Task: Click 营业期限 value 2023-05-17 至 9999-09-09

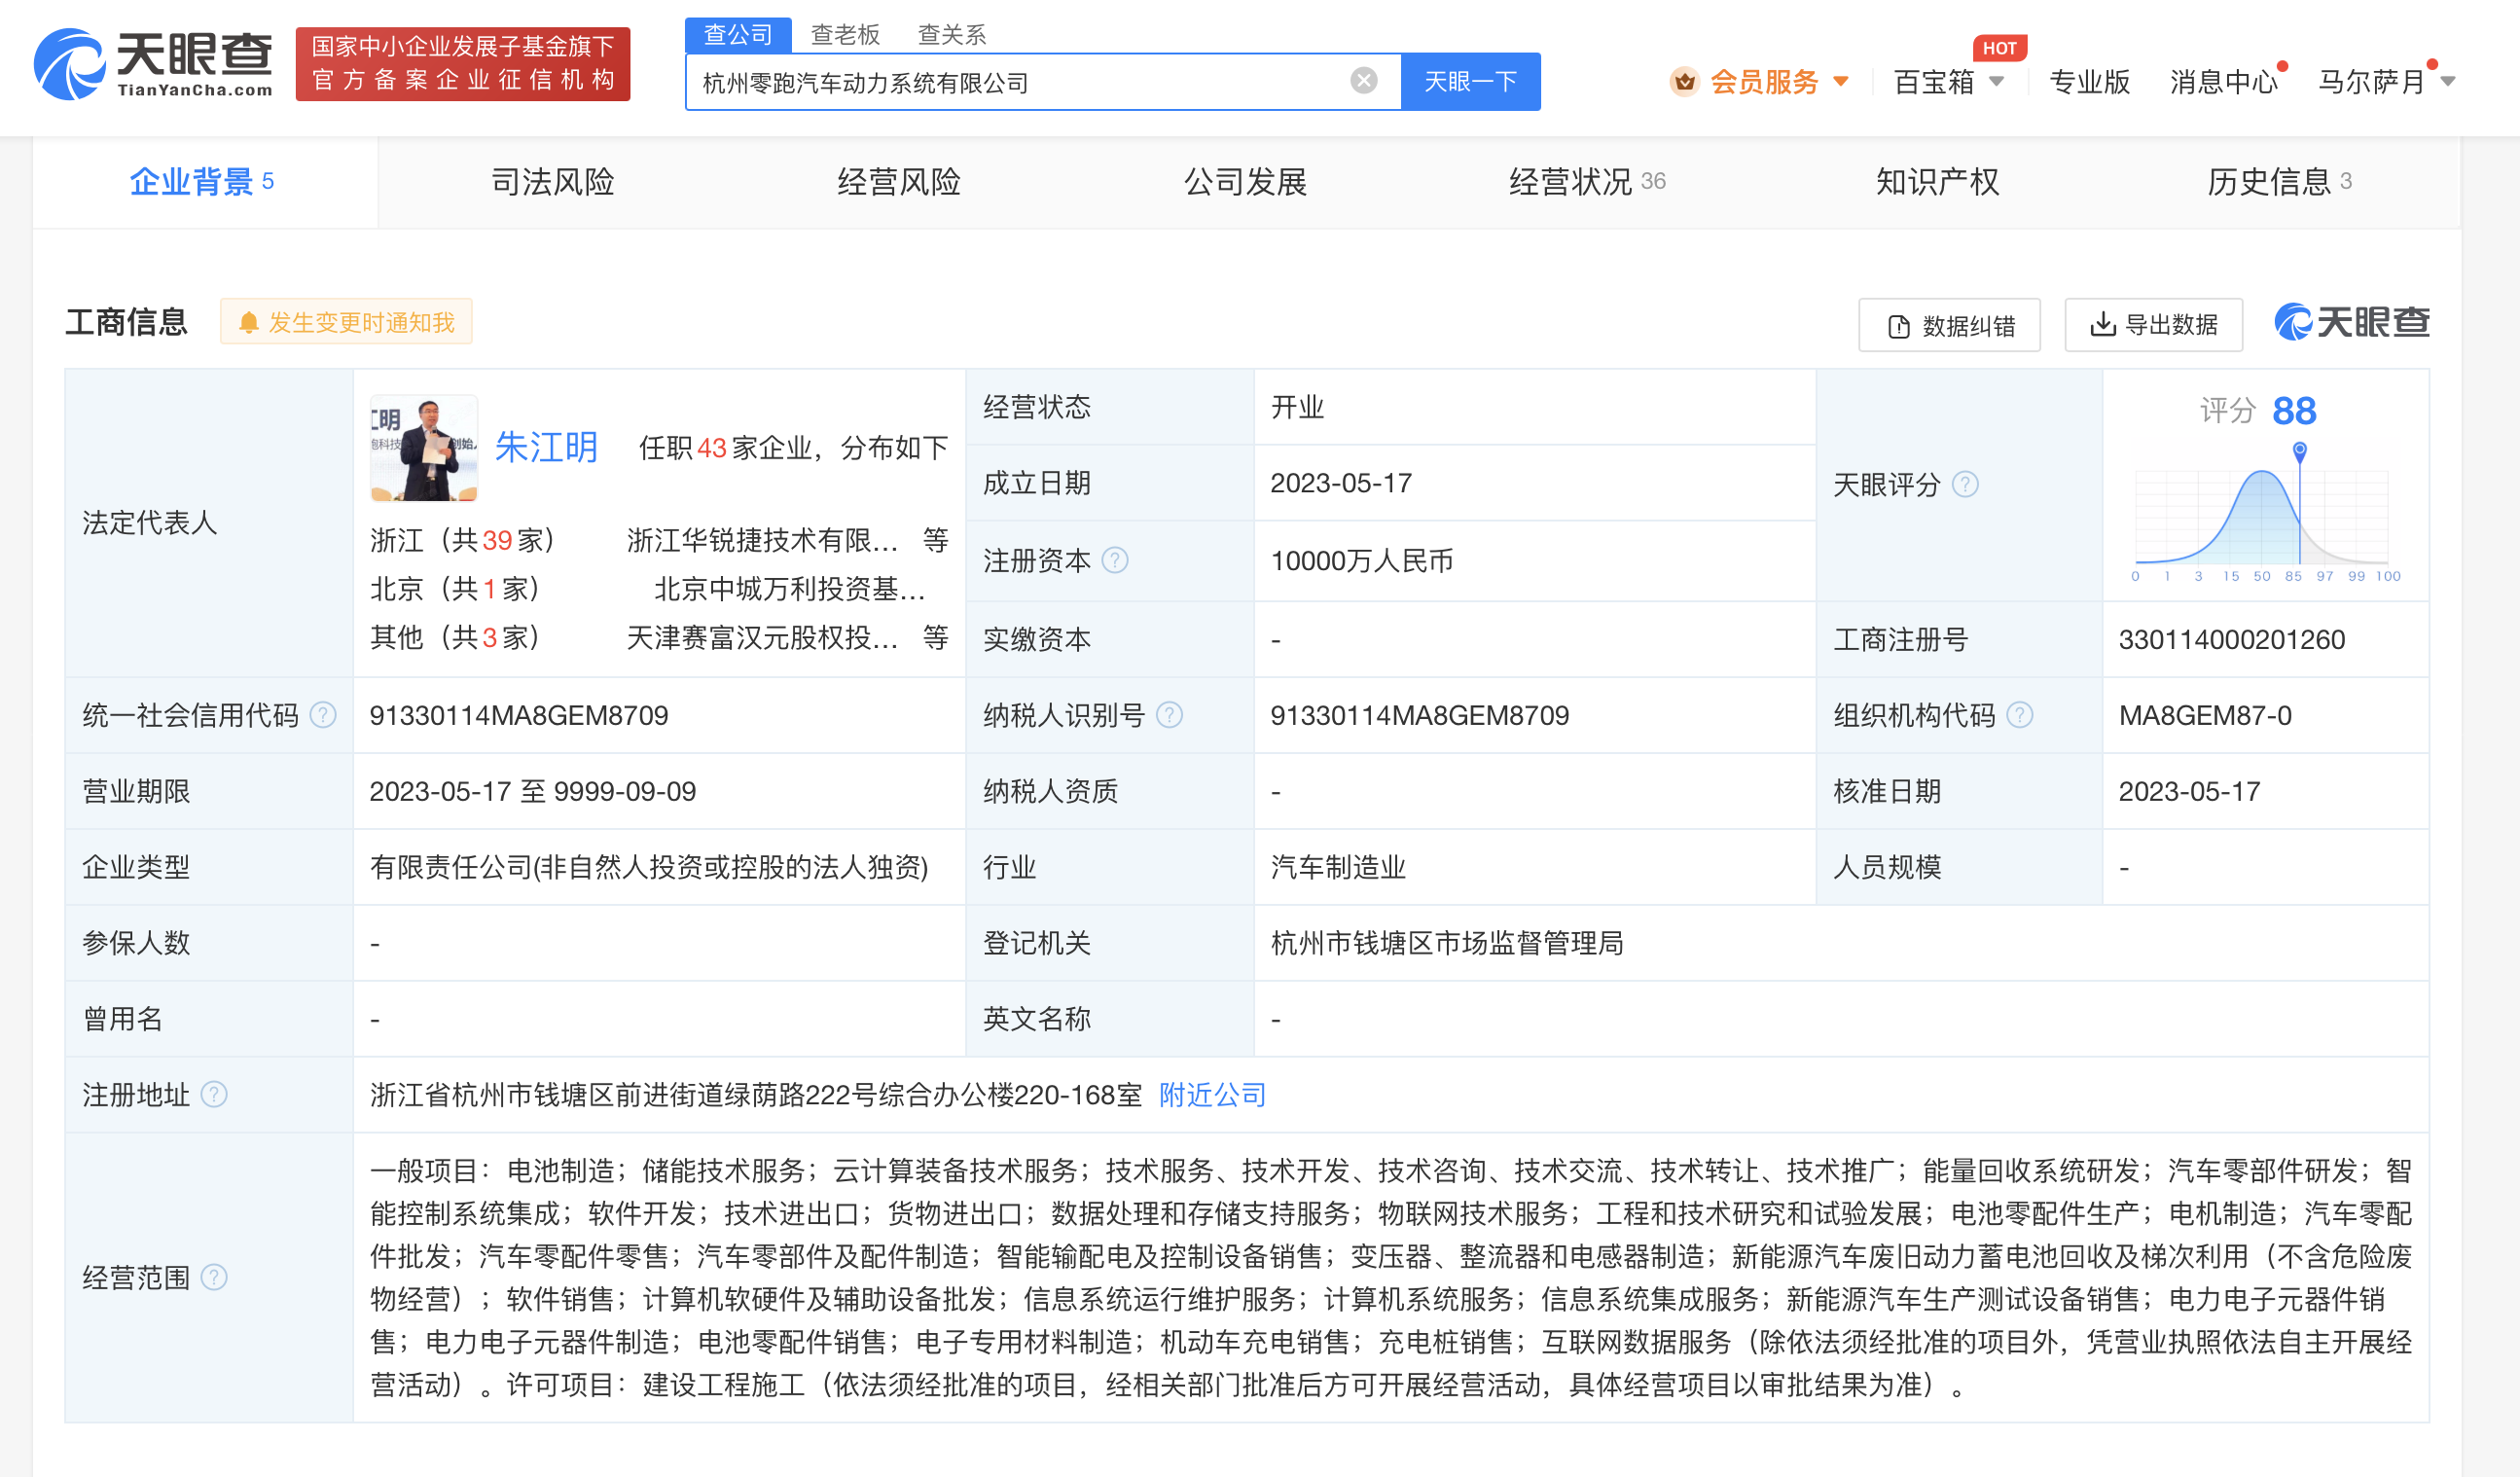Action: [533, 791]
